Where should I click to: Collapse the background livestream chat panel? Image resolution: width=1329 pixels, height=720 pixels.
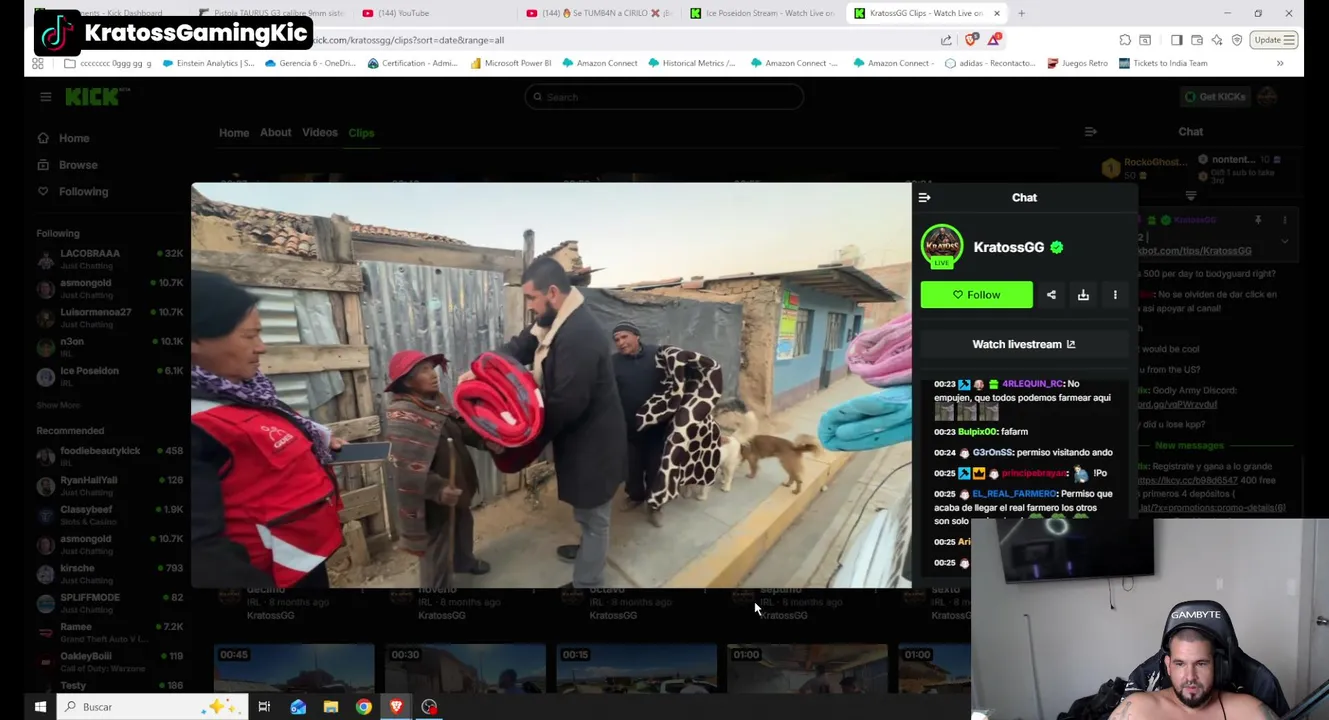coord(1091,132)
